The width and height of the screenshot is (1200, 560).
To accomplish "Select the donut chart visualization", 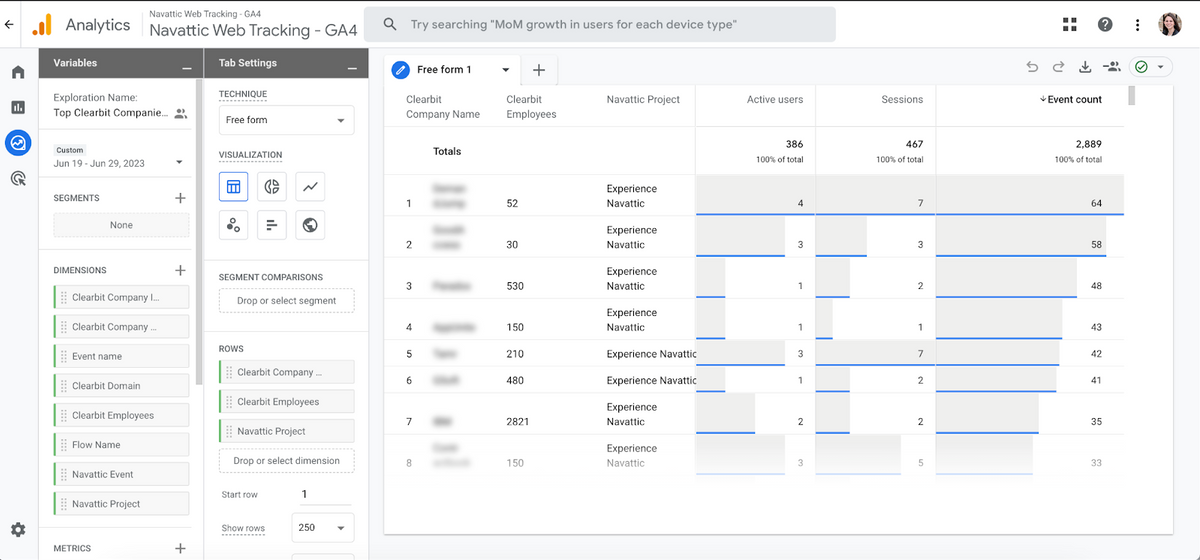I will pyautogui.click(x=272, y=187).
